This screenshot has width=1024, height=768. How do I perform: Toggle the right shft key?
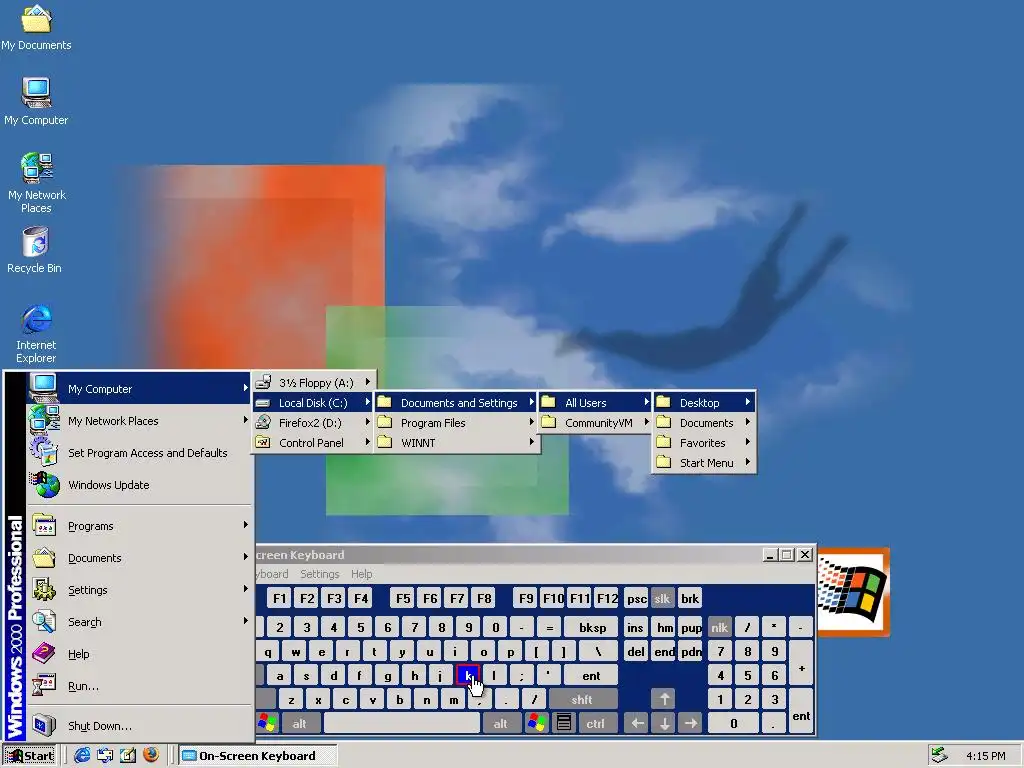click(x=582, y=699)
